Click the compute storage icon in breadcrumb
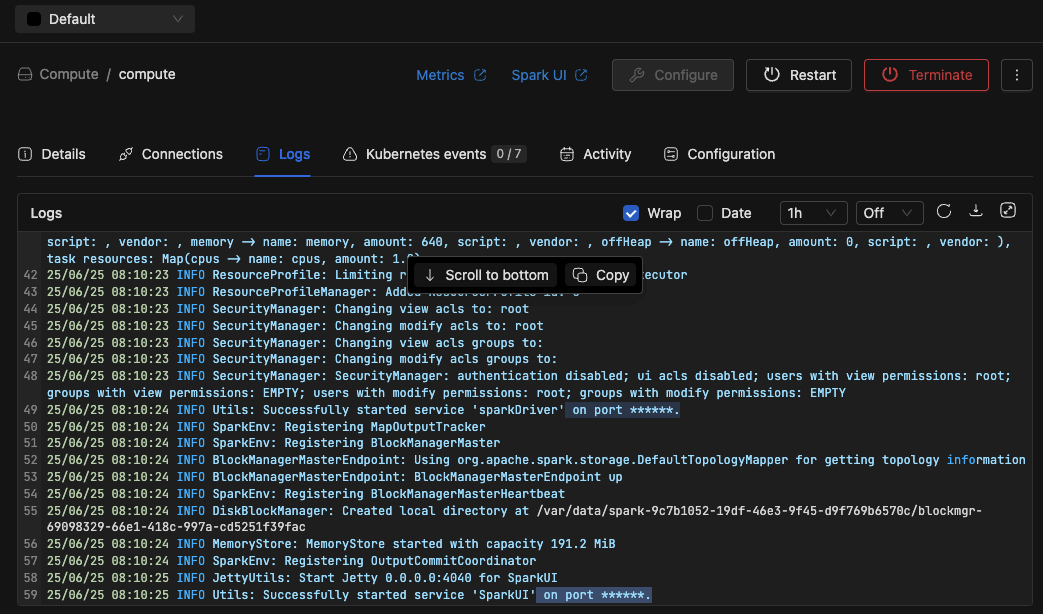The image size is (1043, 614). tap(25, 75)
